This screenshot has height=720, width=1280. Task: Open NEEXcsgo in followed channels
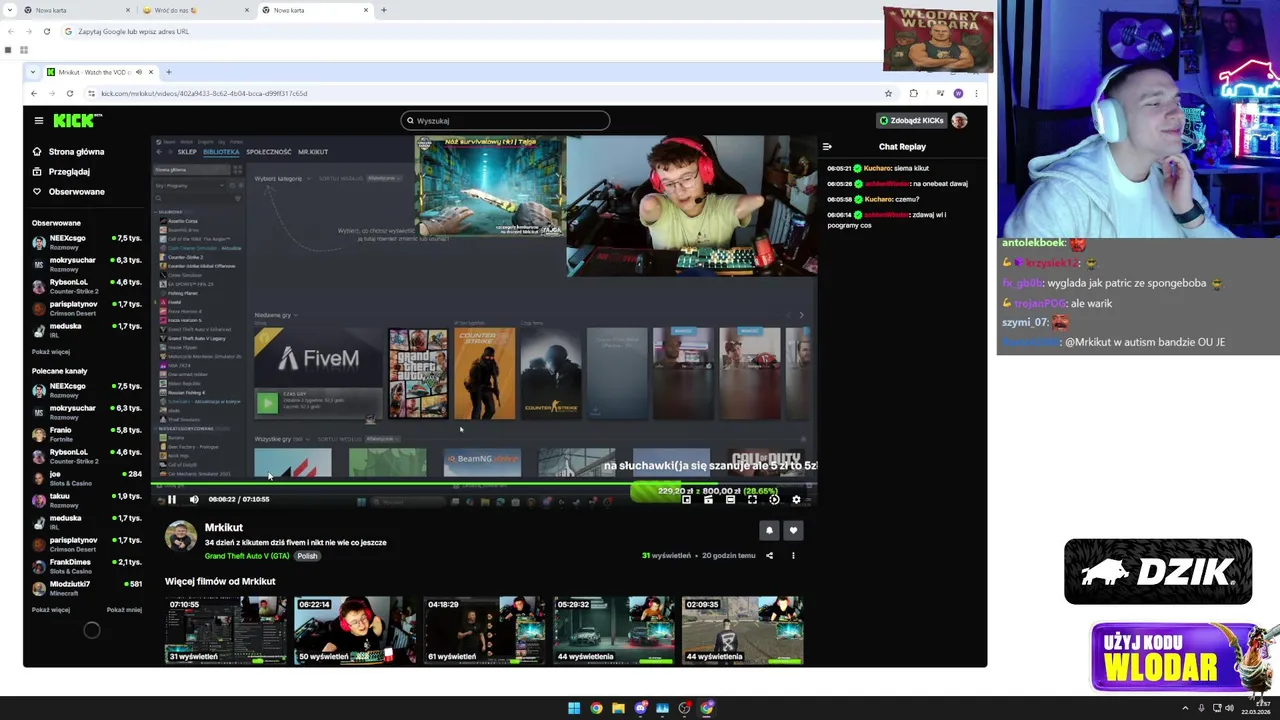coord(86,242)
